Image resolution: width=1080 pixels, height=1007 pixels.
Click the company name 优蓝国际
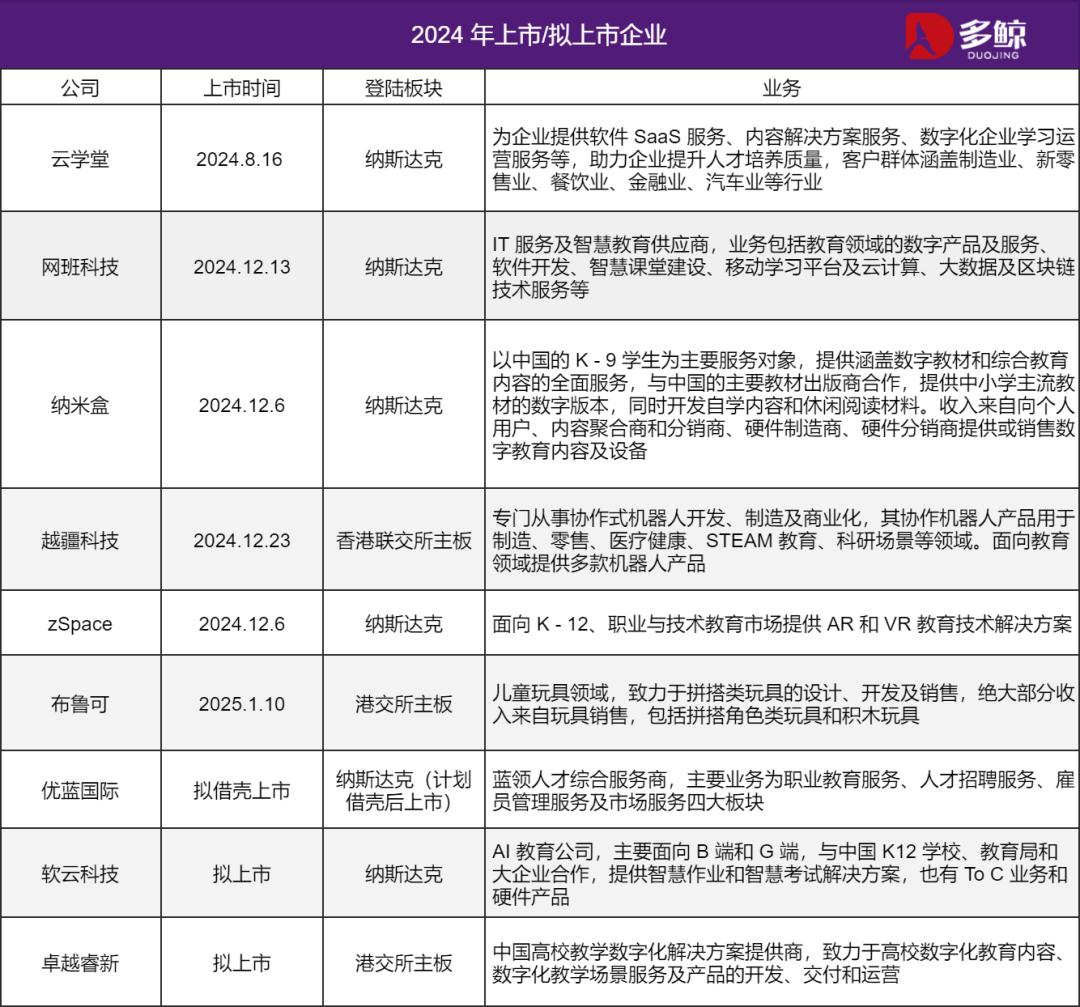(81, 790)
